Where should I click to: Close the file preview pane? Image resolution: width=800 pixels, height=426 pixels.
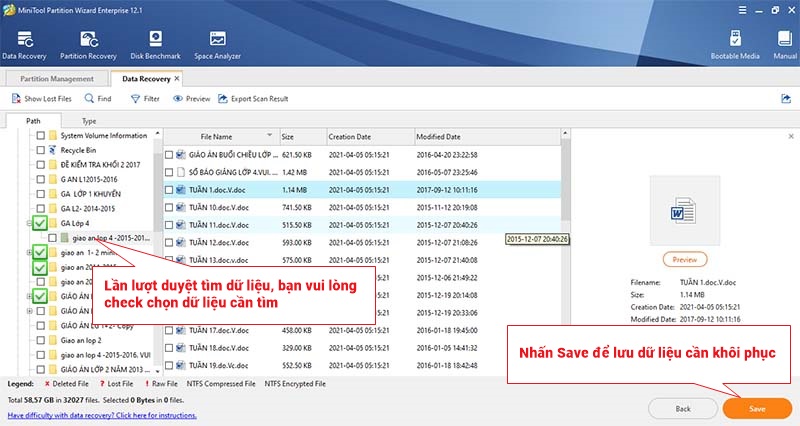point(791,136)
